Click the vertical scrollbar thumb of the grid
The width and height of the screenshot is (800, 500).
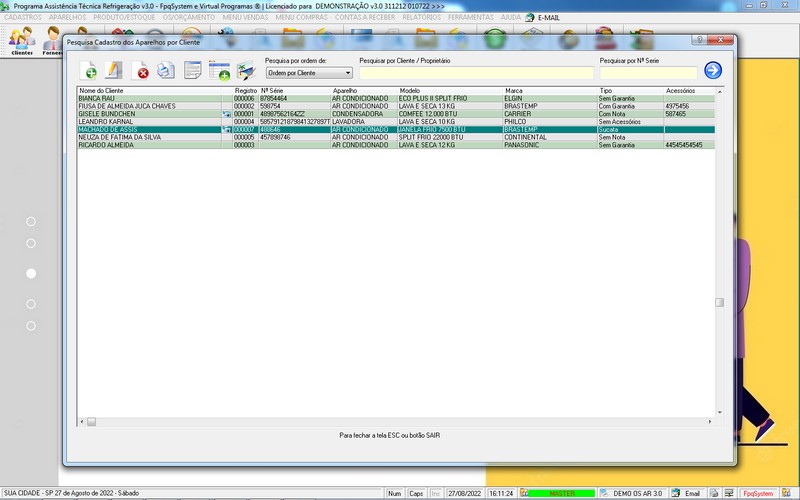(x=719, y=303)
